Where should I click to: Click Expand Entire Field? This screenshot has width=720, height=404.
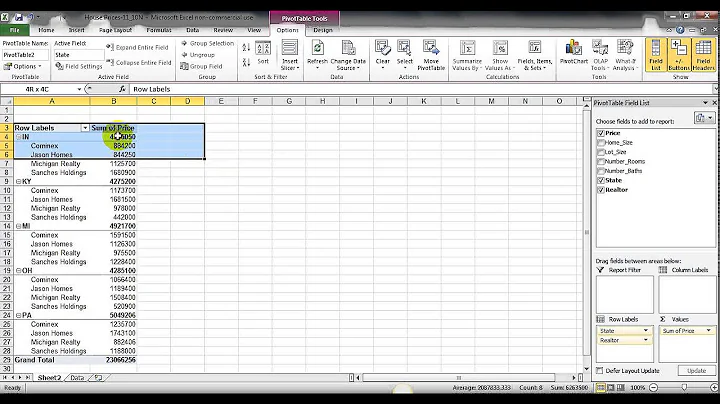point(137,47)
